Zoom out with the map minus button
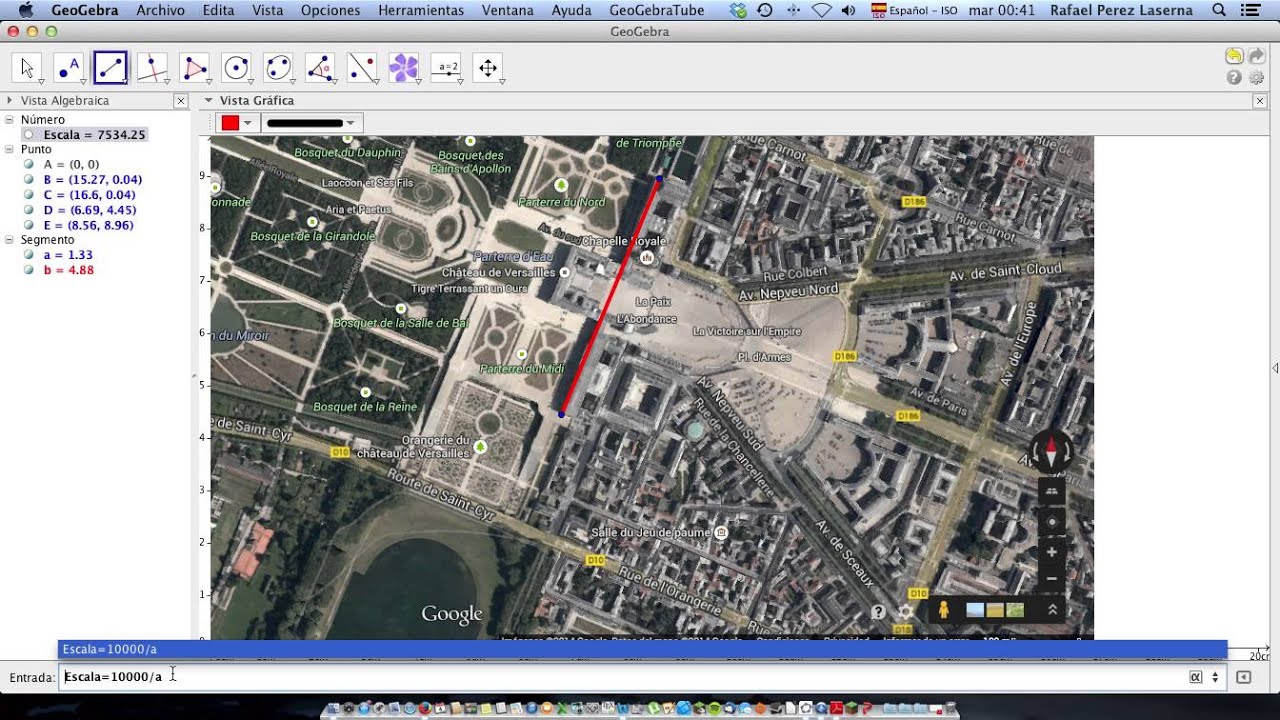The width and height of the screenshot is (1280, 720). [1051, 579]
